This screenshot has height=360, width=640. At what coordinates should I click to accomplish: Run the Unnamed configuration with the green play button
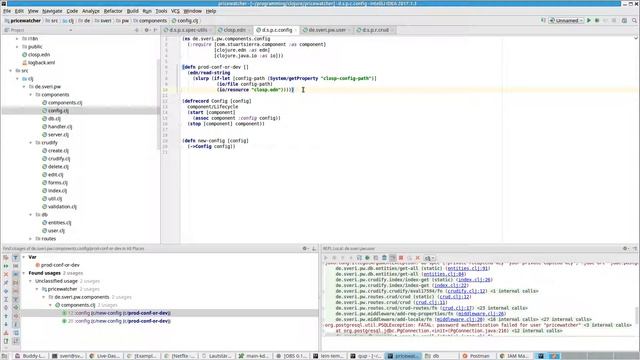589,20
